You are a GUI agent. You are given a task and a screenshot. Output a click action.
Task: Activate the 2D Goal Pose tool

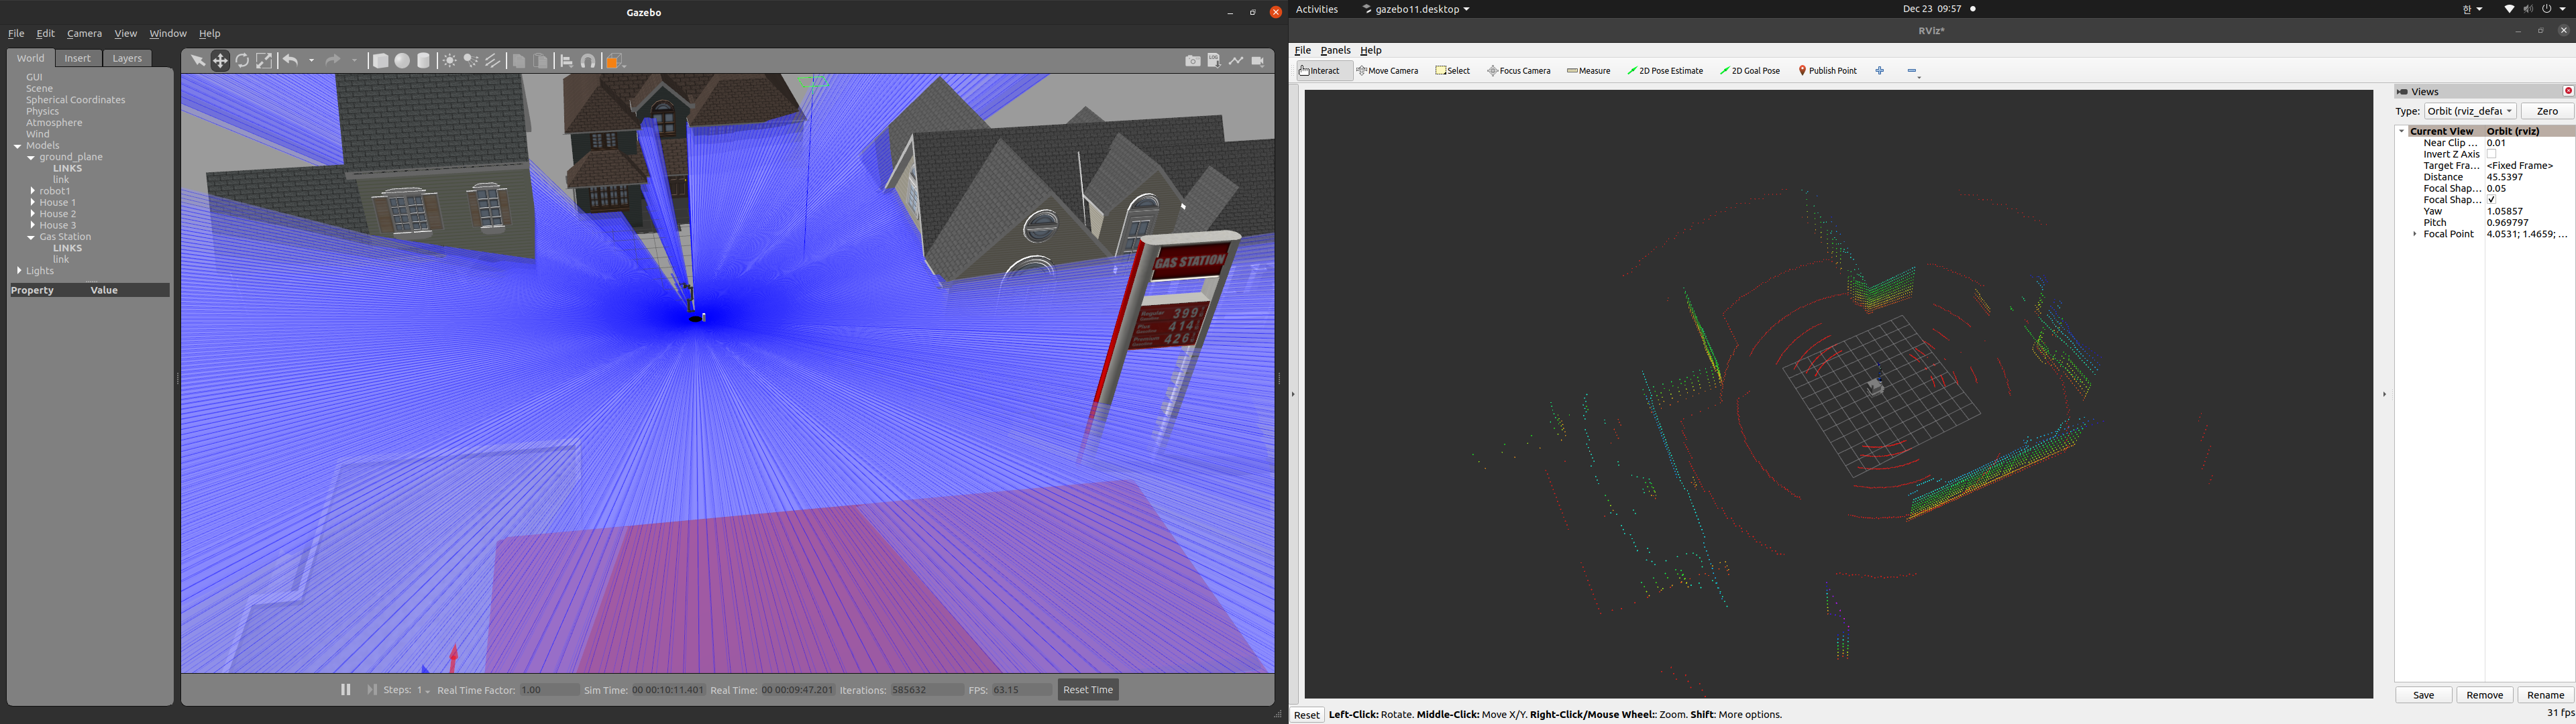(x=1750, y=71)
